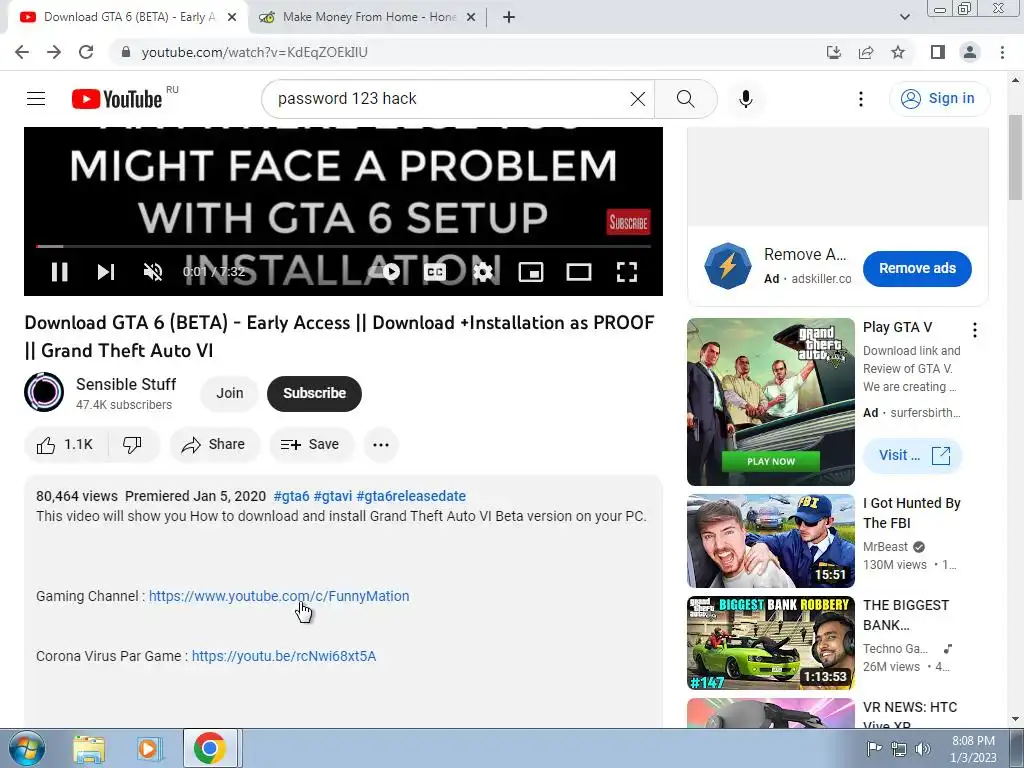Close the Make Money From Home tab
This screenshot has width=1024, height=768.
[x=470, y=17]
